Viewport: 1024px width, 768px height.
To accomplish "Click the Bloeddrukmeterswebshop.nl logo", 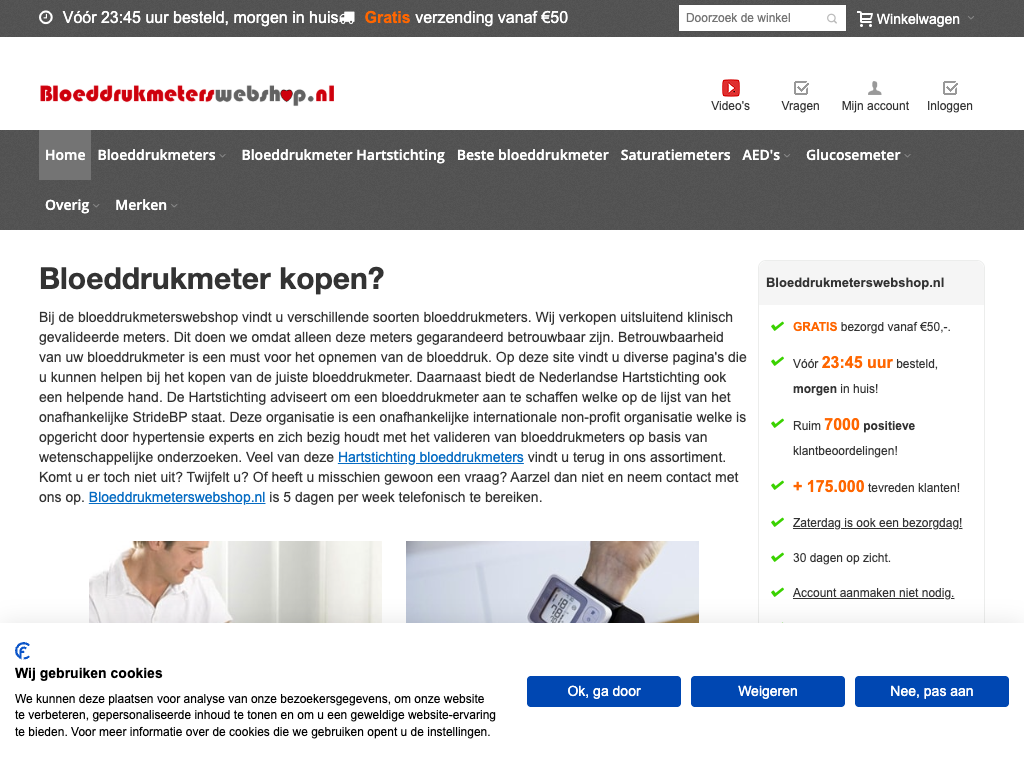I will coord(187,95).
